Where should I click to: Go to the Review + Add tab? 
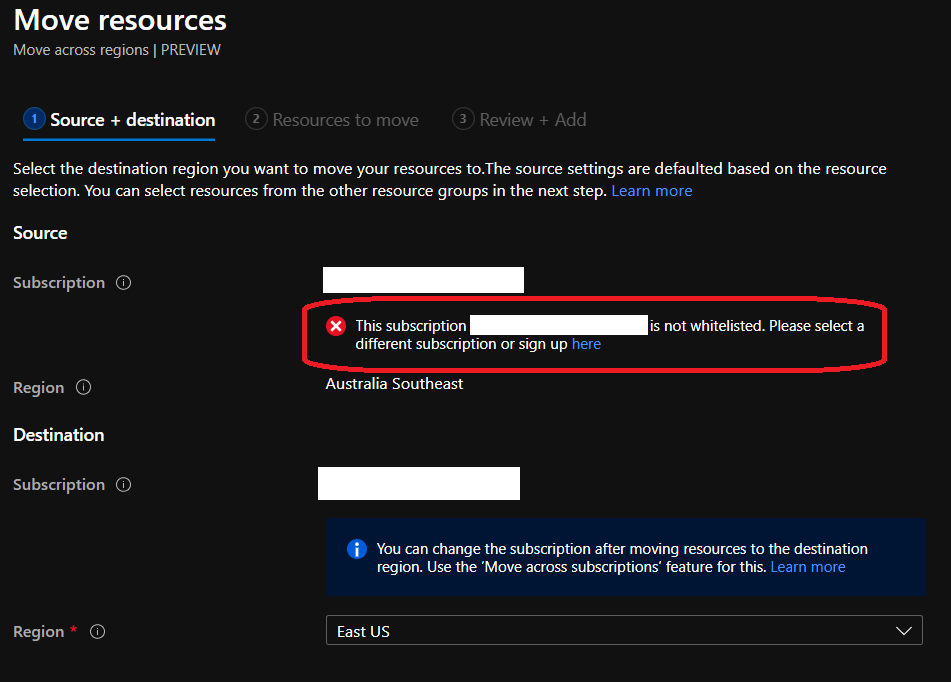532,120
